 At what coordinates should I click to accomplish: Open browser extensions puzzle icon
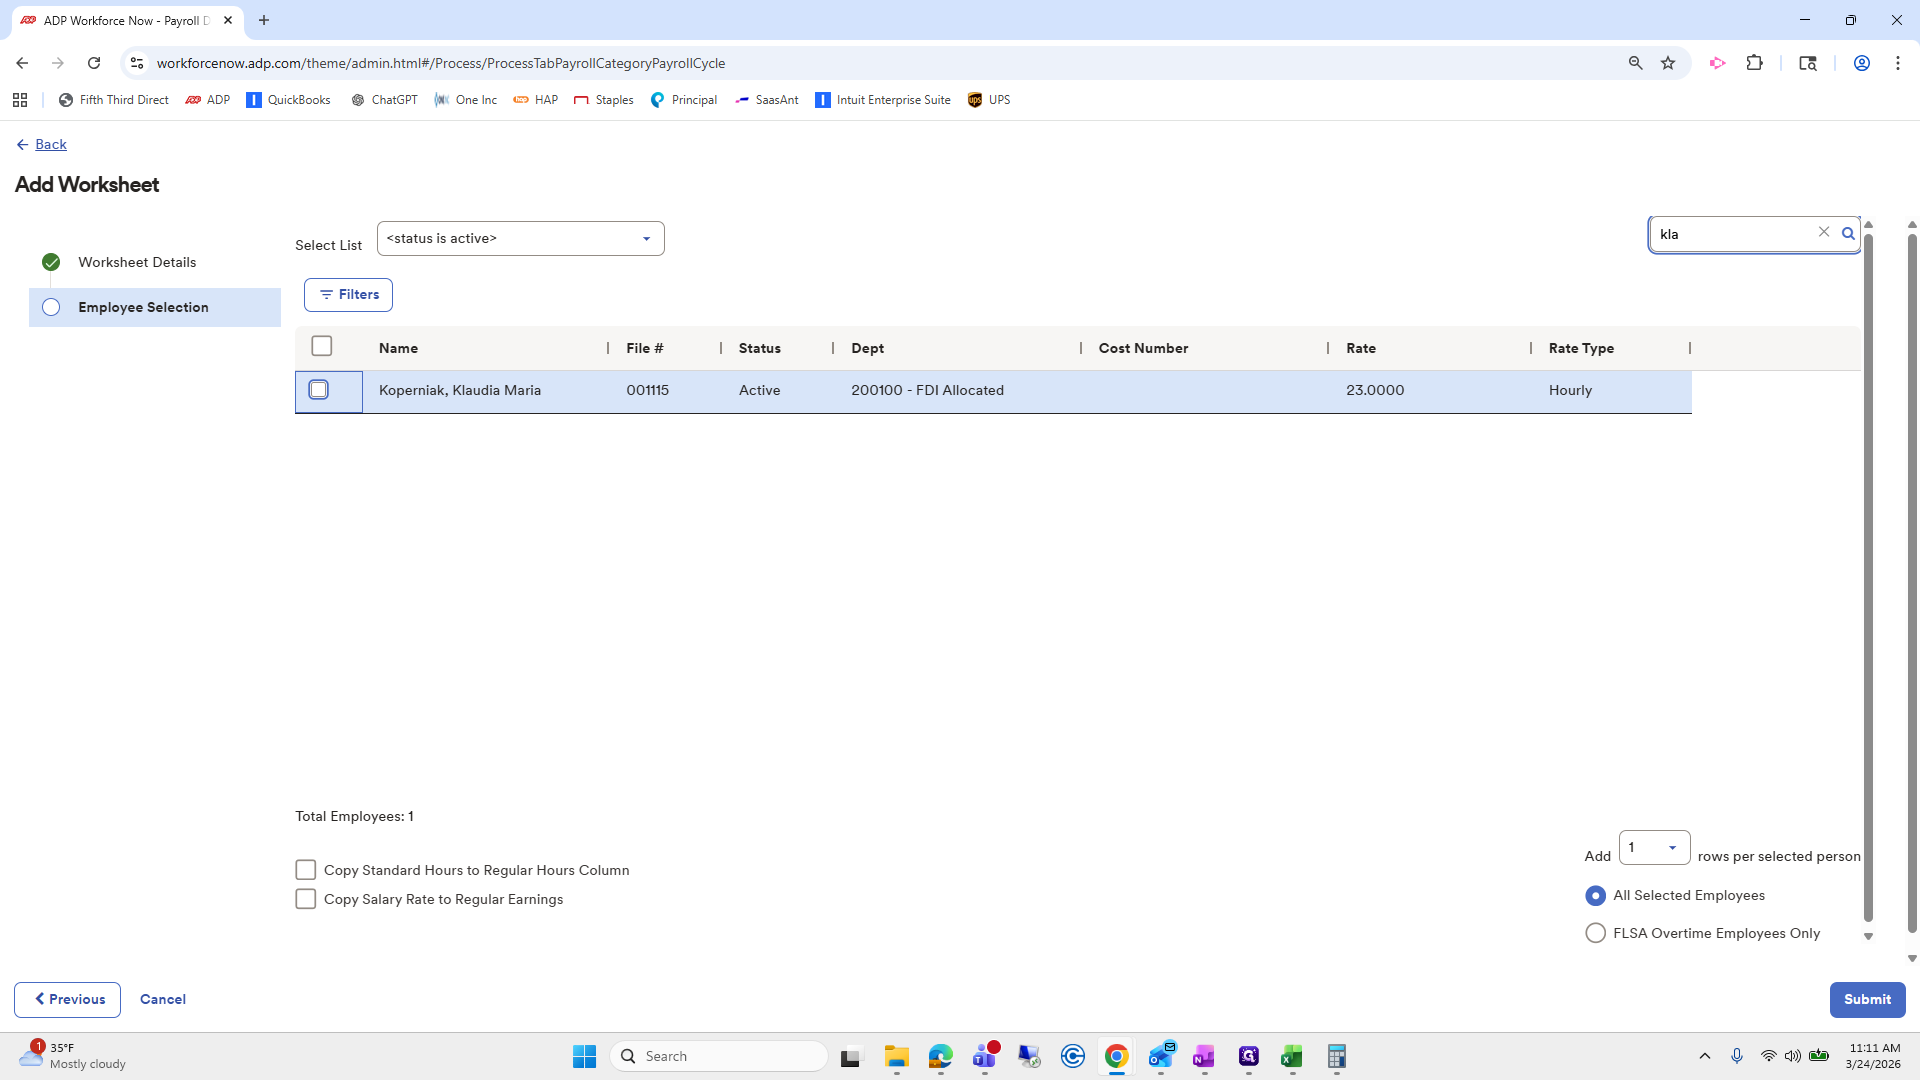click(x=1754, y=63)
